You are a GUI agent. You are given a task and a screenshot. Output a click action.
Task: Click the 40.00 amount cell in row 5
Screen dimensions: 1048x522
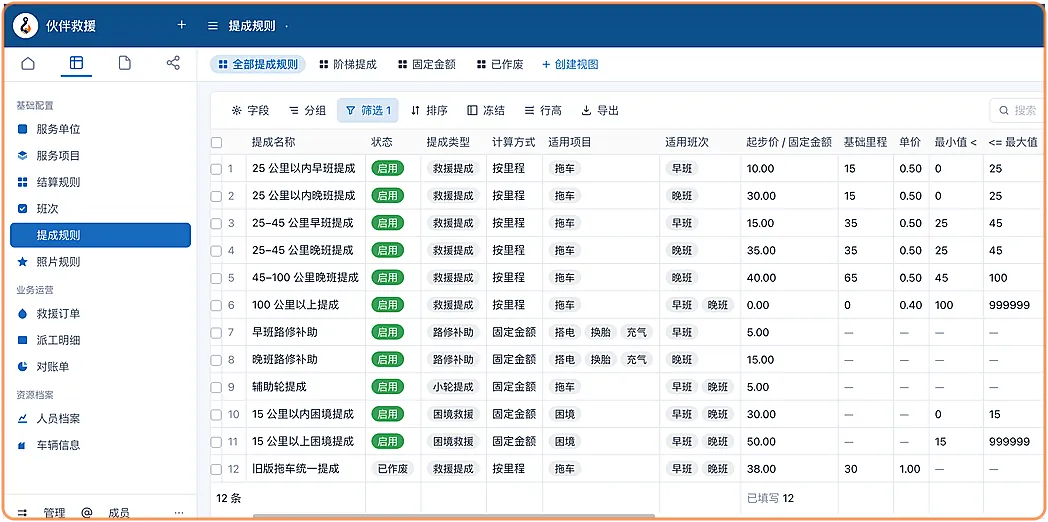(x=789, y=278)
